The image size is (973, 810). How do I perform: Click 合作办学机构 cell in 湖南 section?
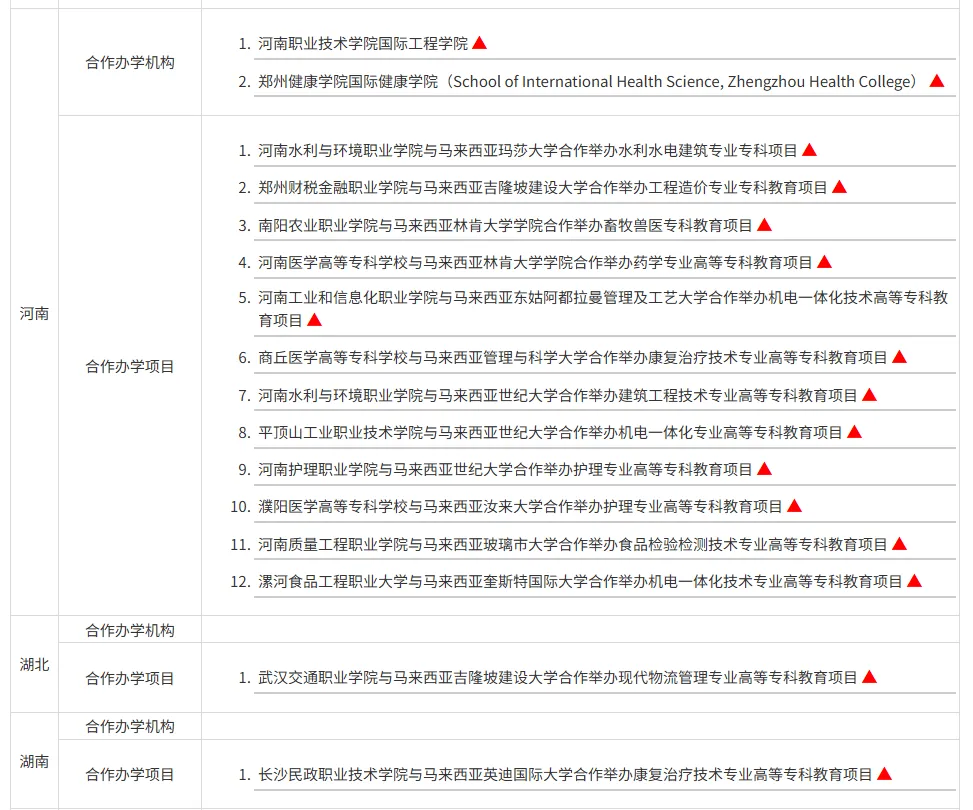tap(130, 726)
